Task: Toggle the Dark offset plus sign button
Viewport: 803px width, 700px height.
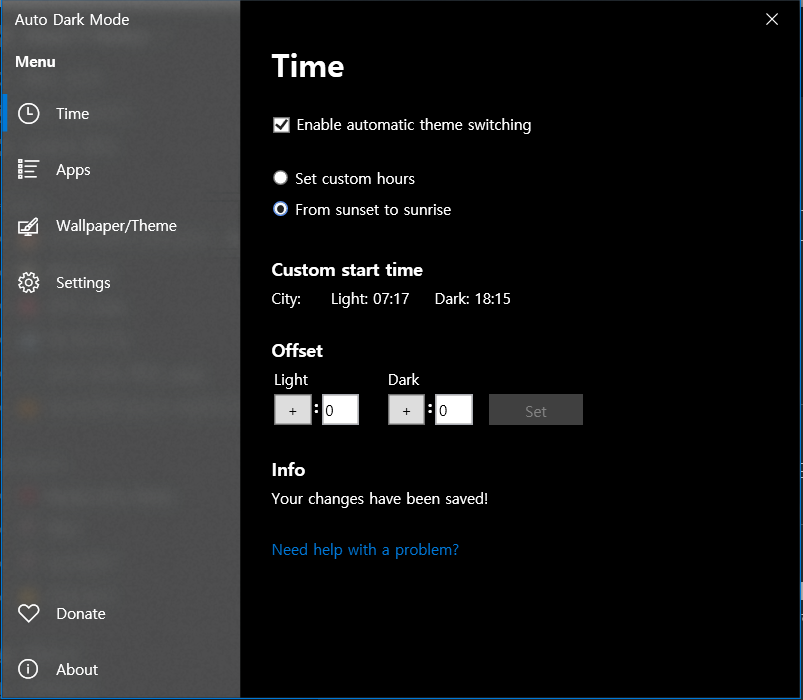Action: 406,410
